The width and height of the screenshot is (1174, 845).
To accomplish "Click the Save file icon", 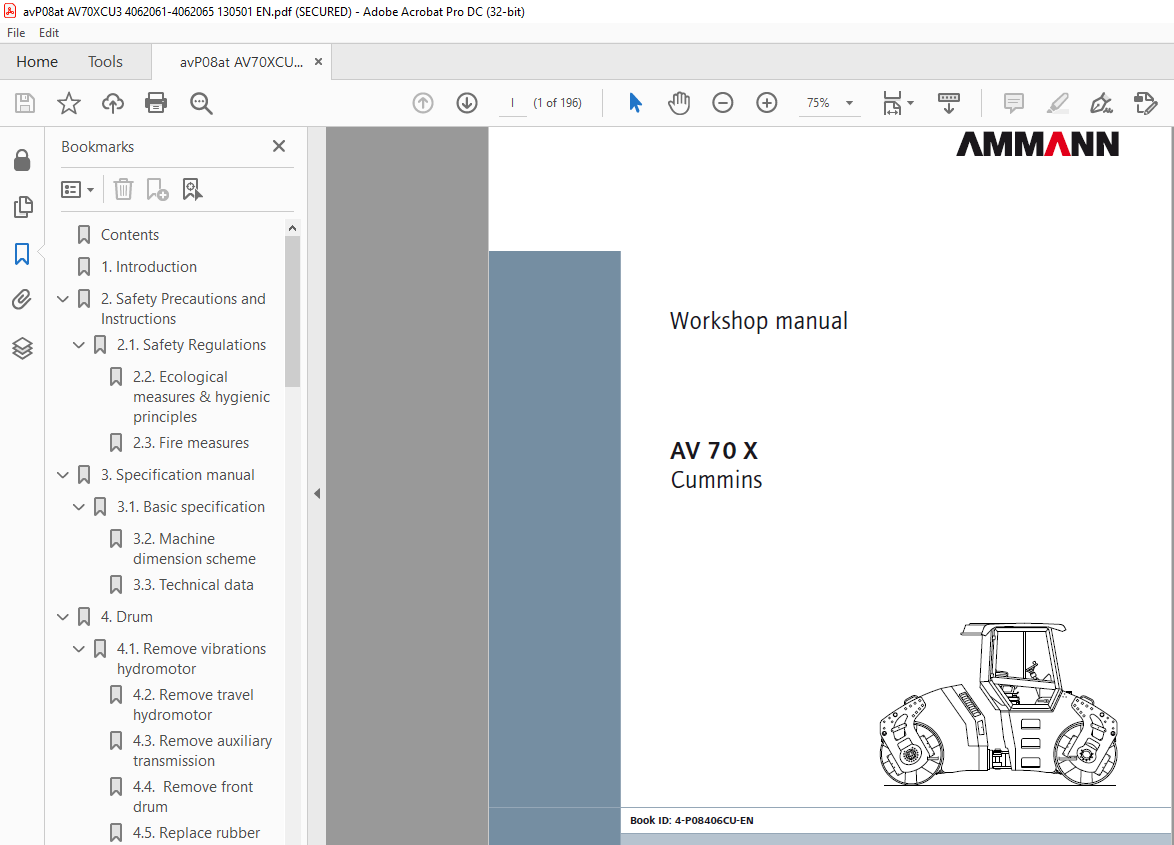I will [25, 103].
